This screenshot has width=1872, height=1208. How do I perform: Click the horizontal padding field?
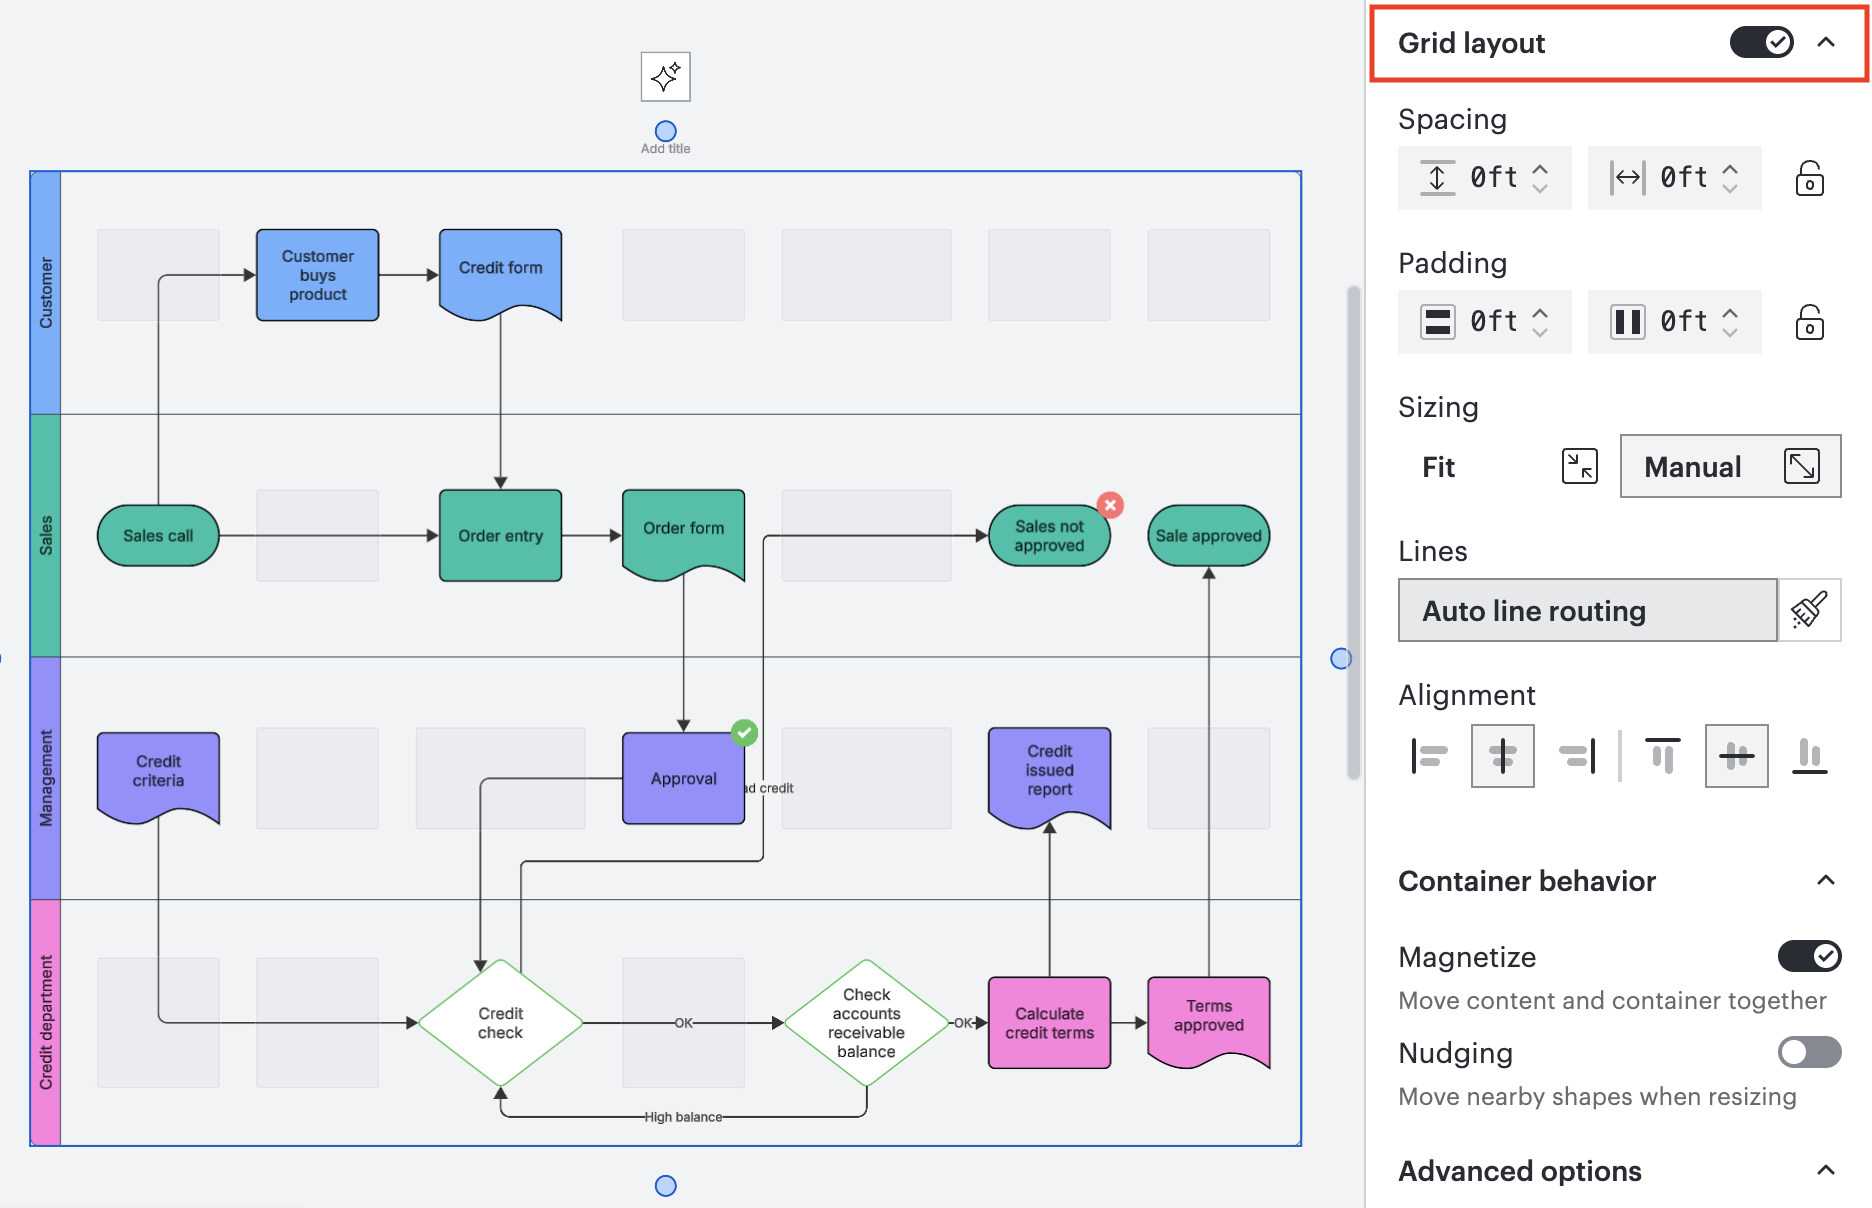tap(1674, 322)
